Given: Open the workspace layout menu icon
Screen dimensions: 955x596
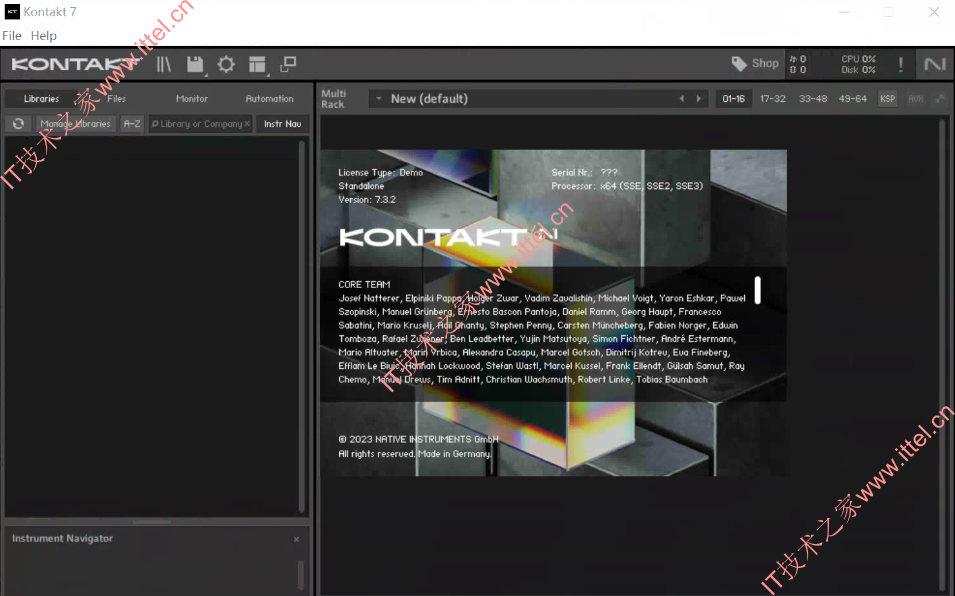Looking at the screenshot, I should pyautogui.click(x=257, y=64).
